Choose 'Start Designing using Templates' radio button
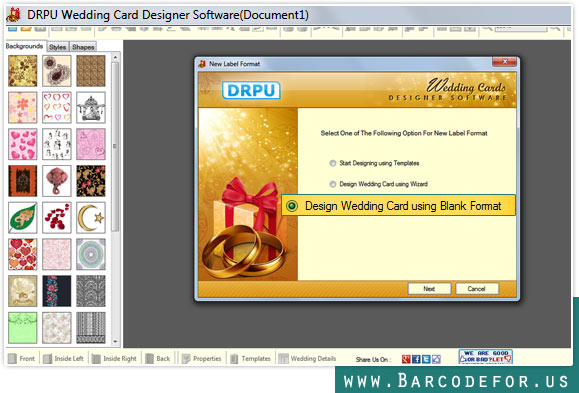This screenshot has height=393, width=579. (x=333, y=163)
